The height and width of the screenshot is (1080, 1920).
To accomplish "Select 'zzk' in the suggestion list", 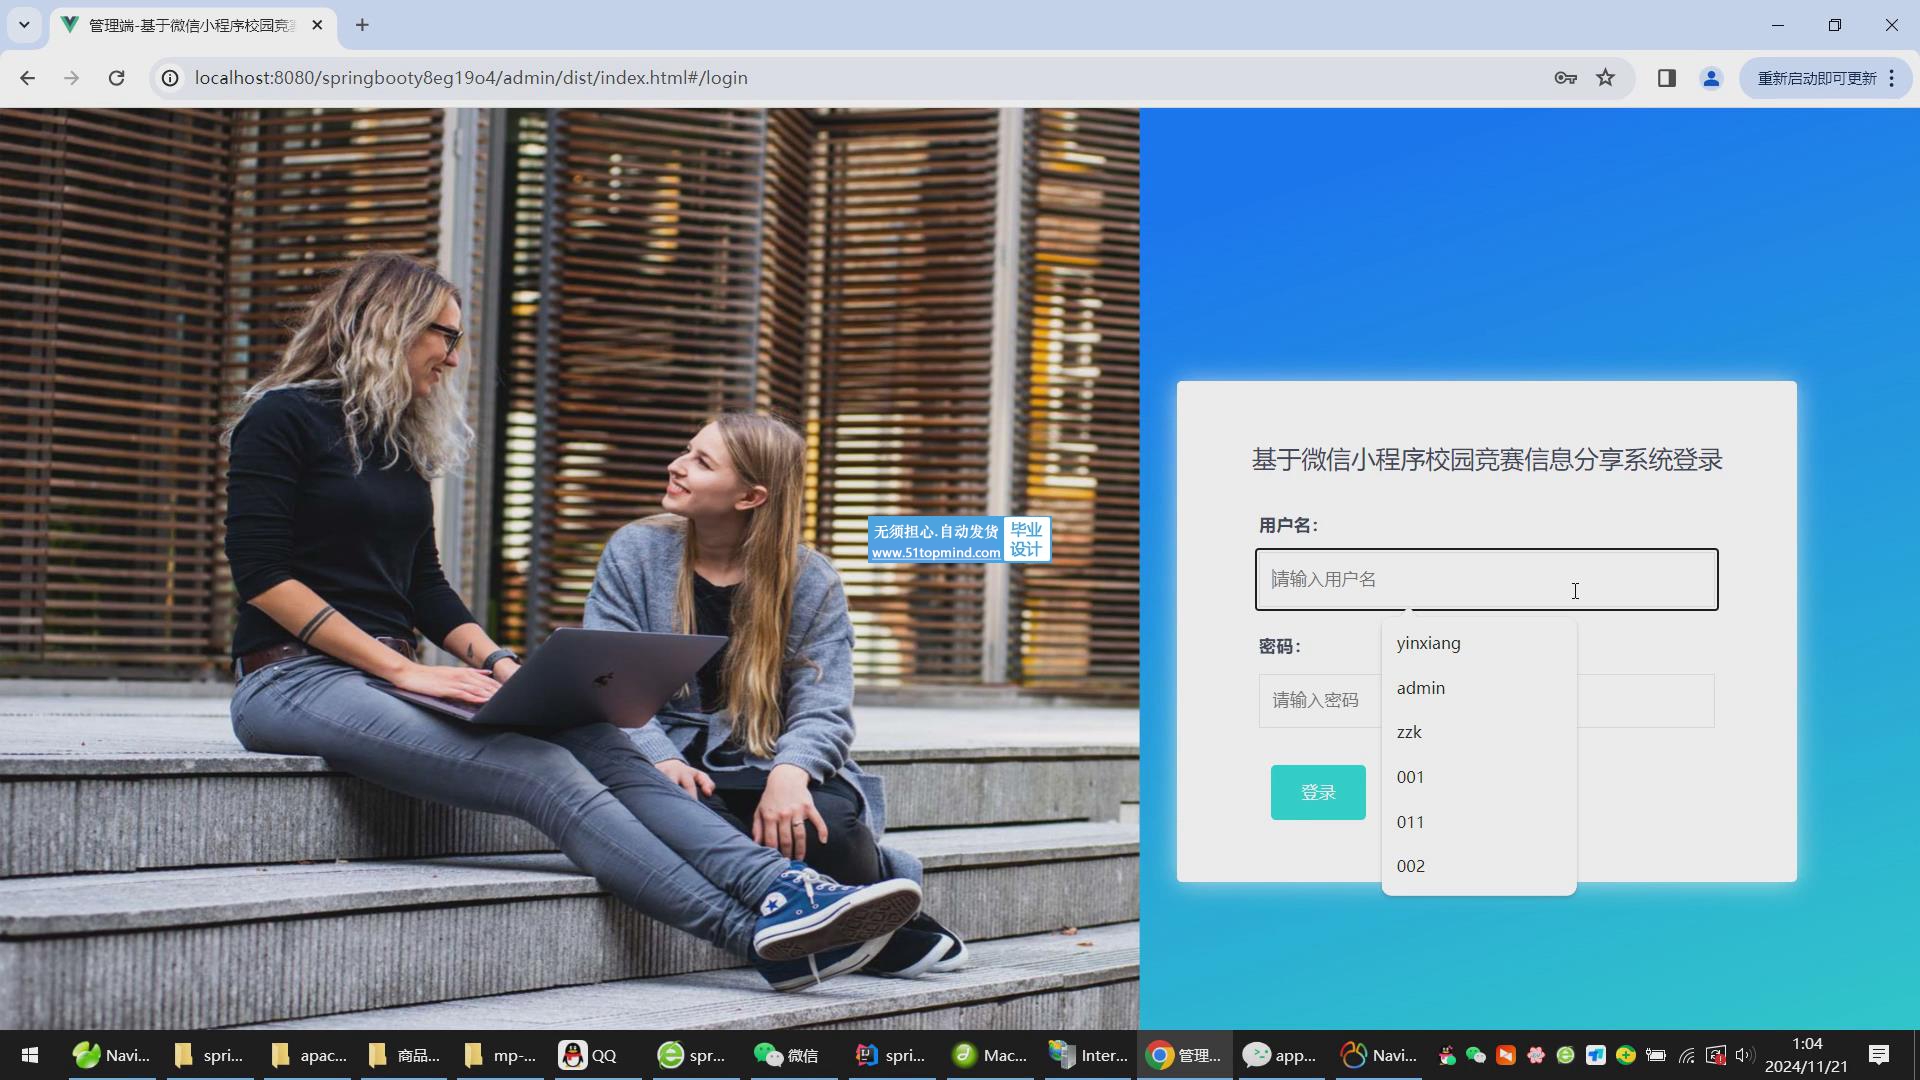I will [1409, 732].
